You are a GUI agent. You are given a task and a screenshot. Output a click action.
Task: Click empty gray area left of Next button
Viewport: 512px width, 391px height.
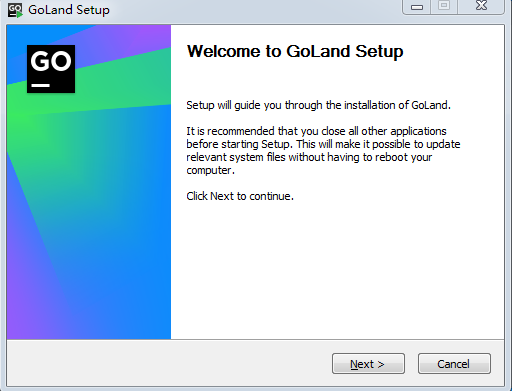167,364
